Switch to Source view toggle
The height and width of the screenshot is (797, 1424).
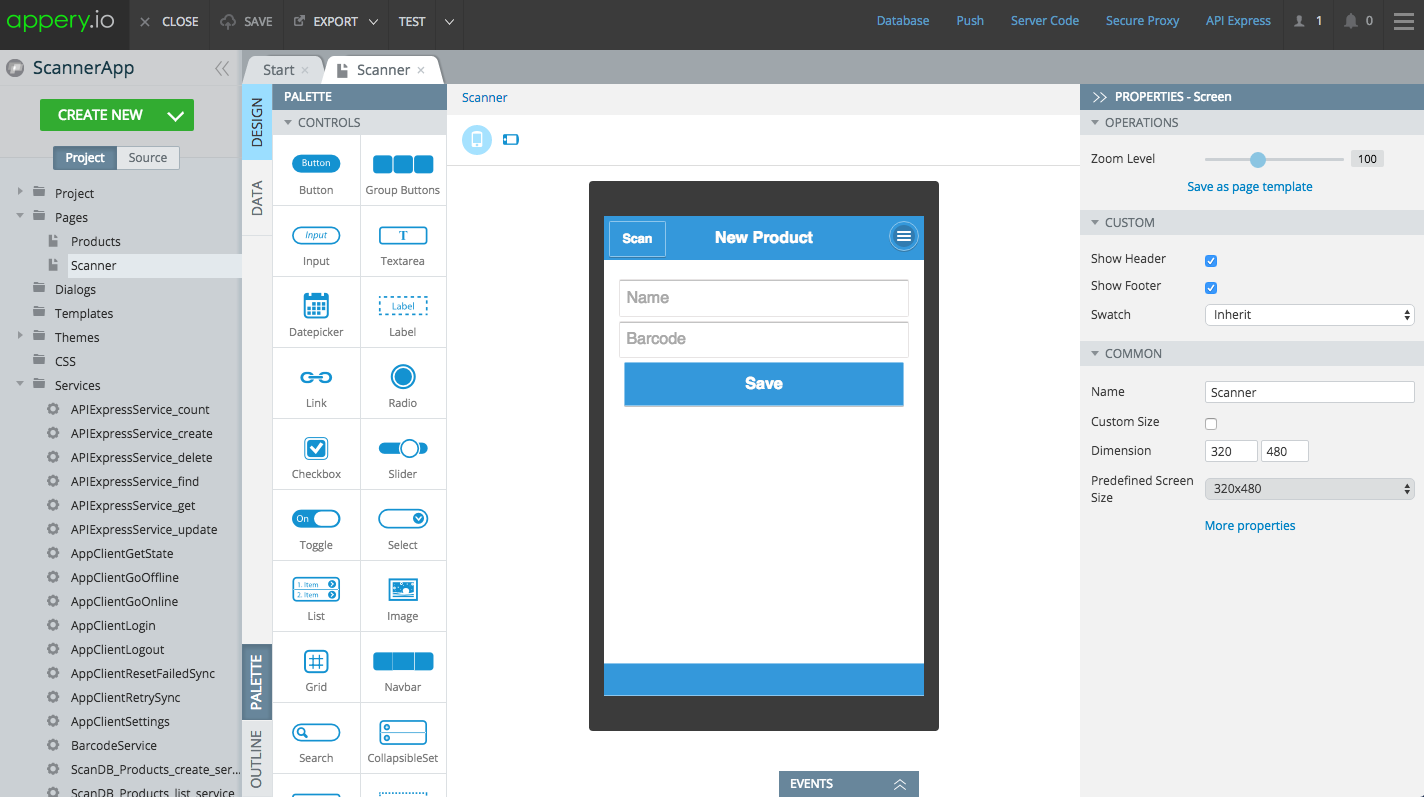click(x=148, y=158)
